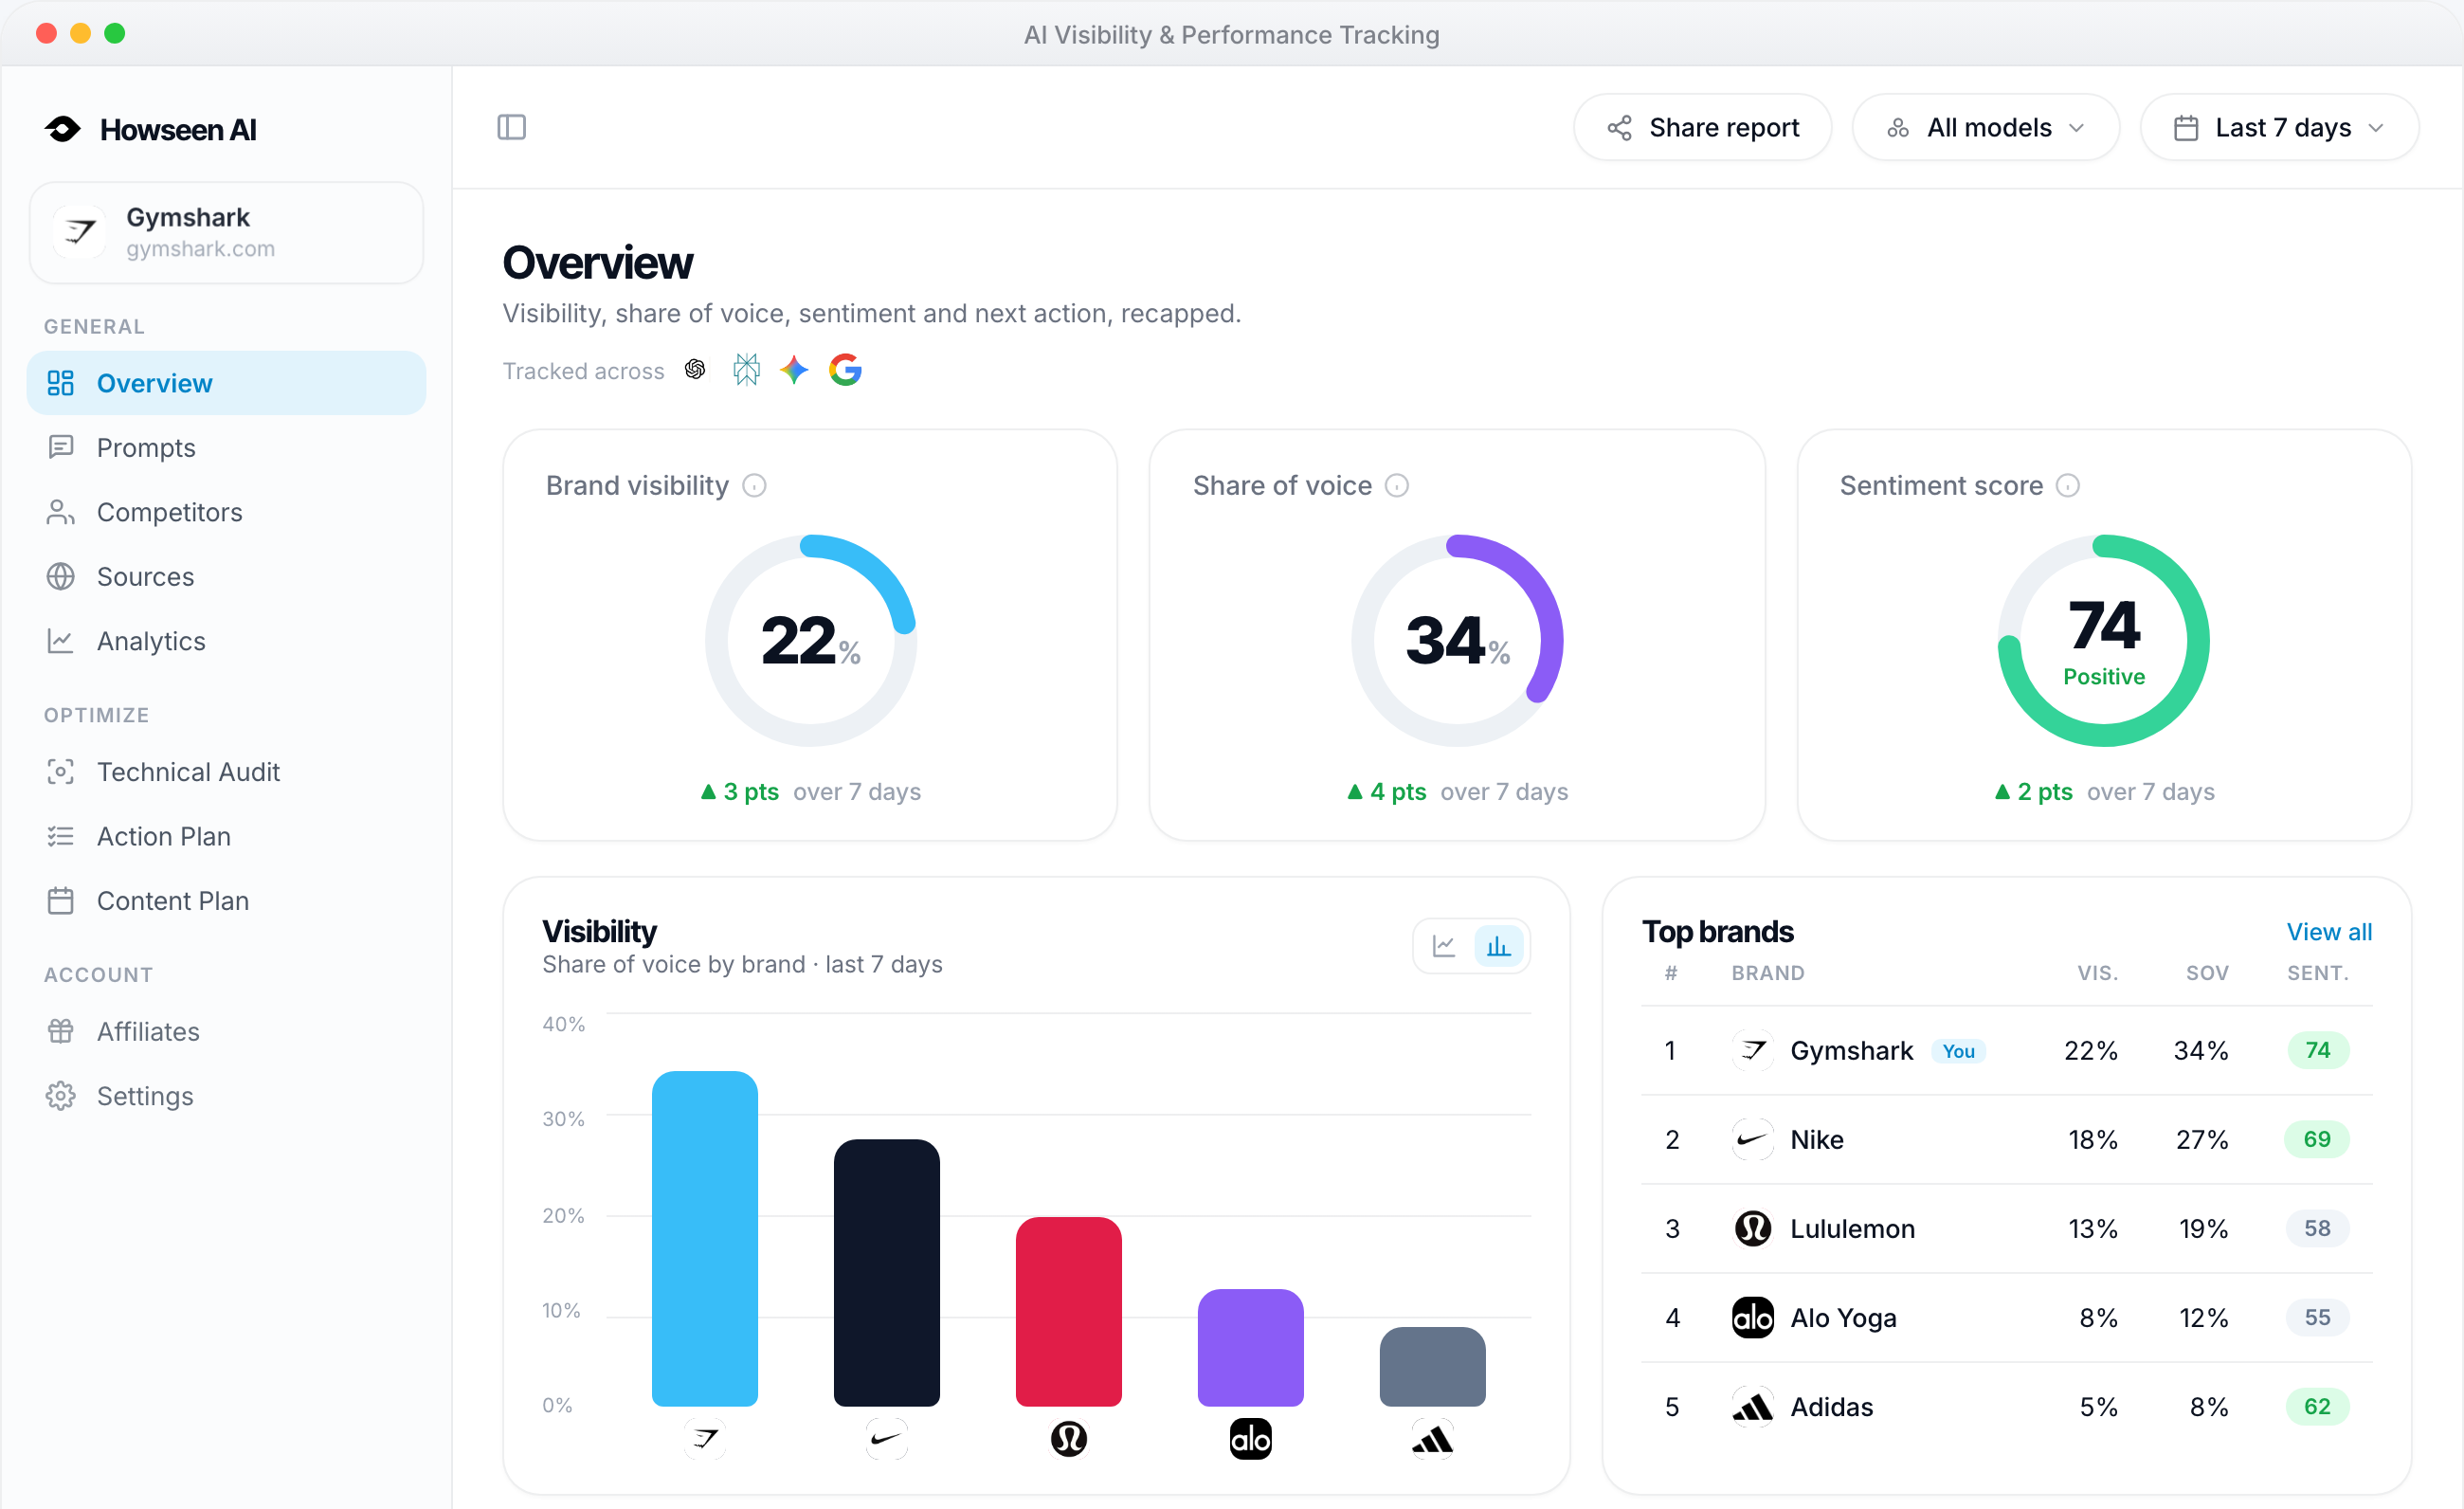Open Settings in the sidebar
The height and width of the screenshot is (1509, 2464).
tap(227, 1096)
